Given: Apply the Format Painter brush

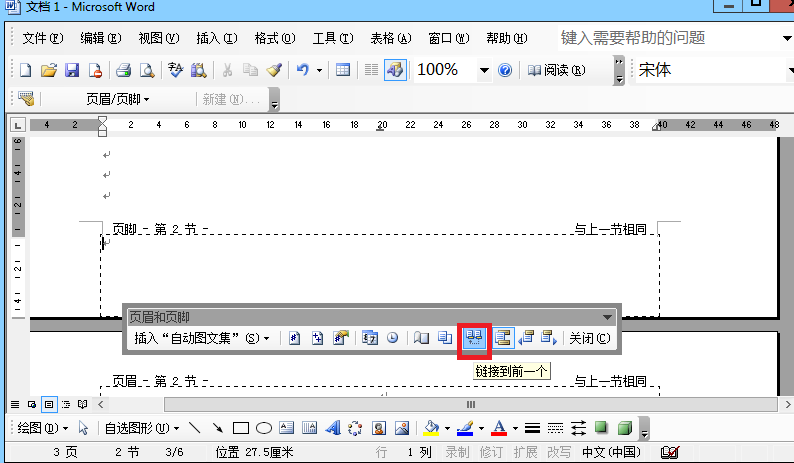Looking at the screenshot, I should [x=274, y=70].
